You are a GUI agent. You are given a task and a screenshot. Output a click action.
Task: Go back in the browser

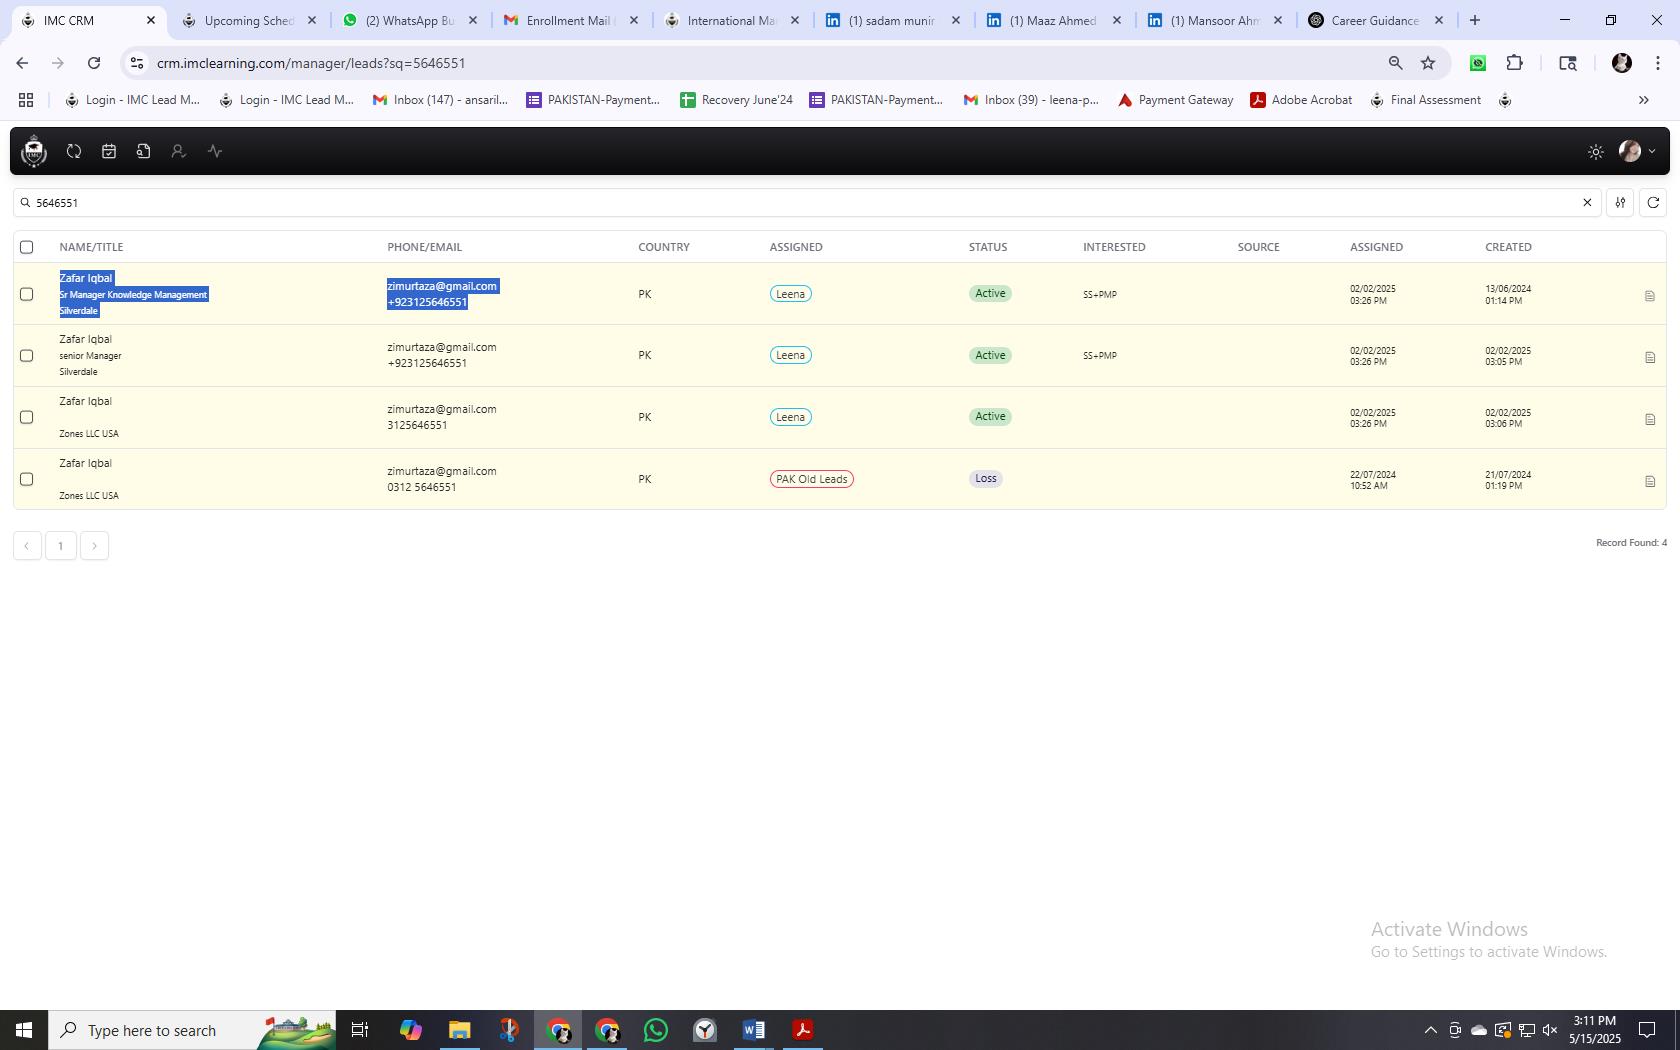(x=22, y=63)
